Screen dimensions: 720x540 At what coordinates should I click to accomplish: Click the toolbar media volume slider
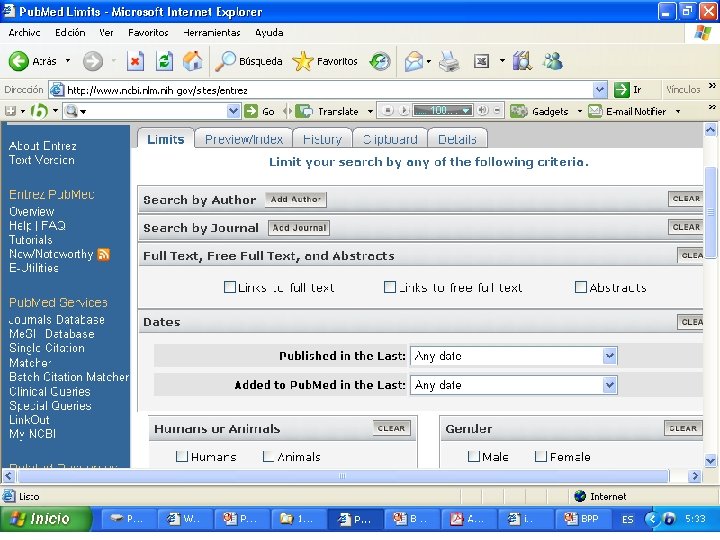pyautogui.click(x=443, y=111)
